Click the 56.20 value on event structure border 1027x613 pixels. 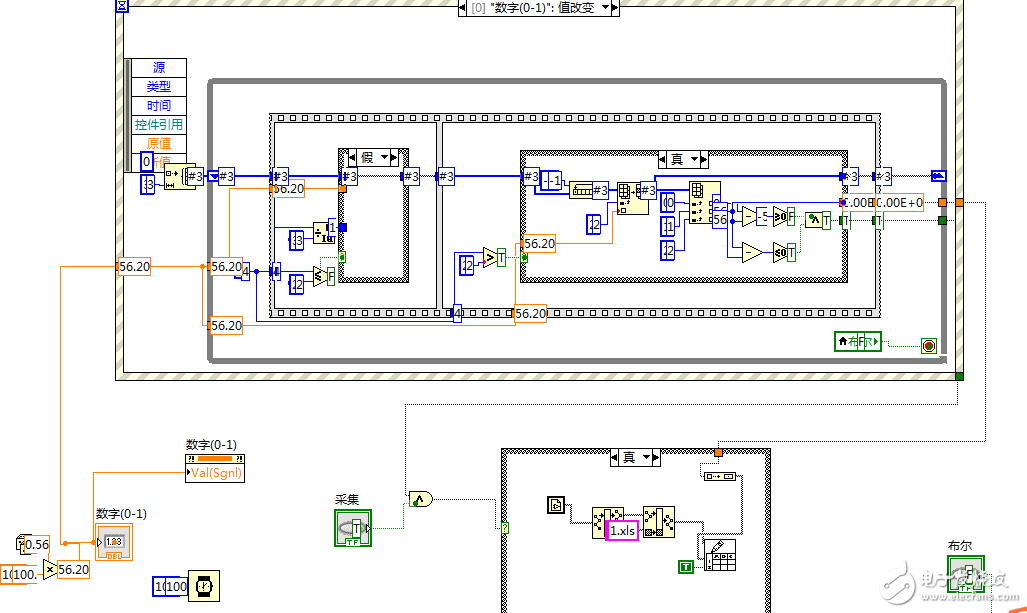coord(134,267)
